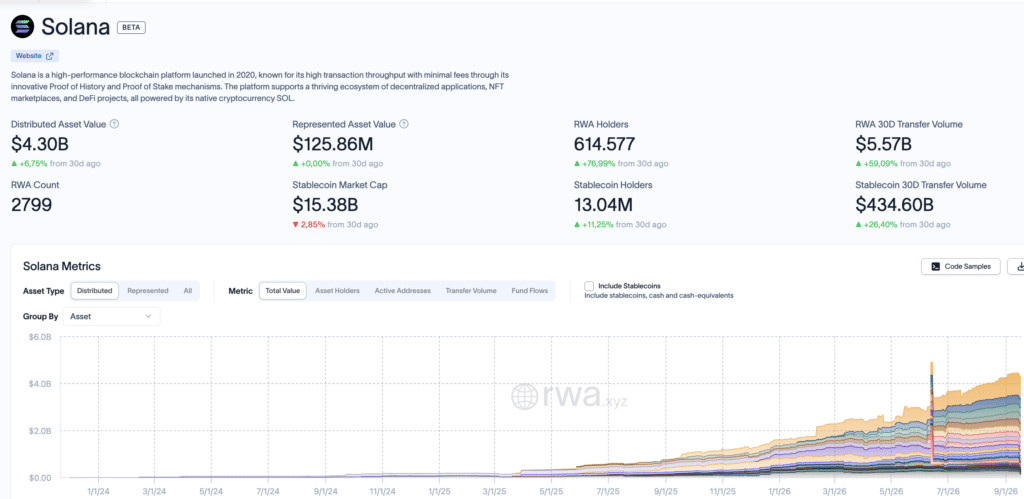Click the 2799 RWA count value

[31, 204]
